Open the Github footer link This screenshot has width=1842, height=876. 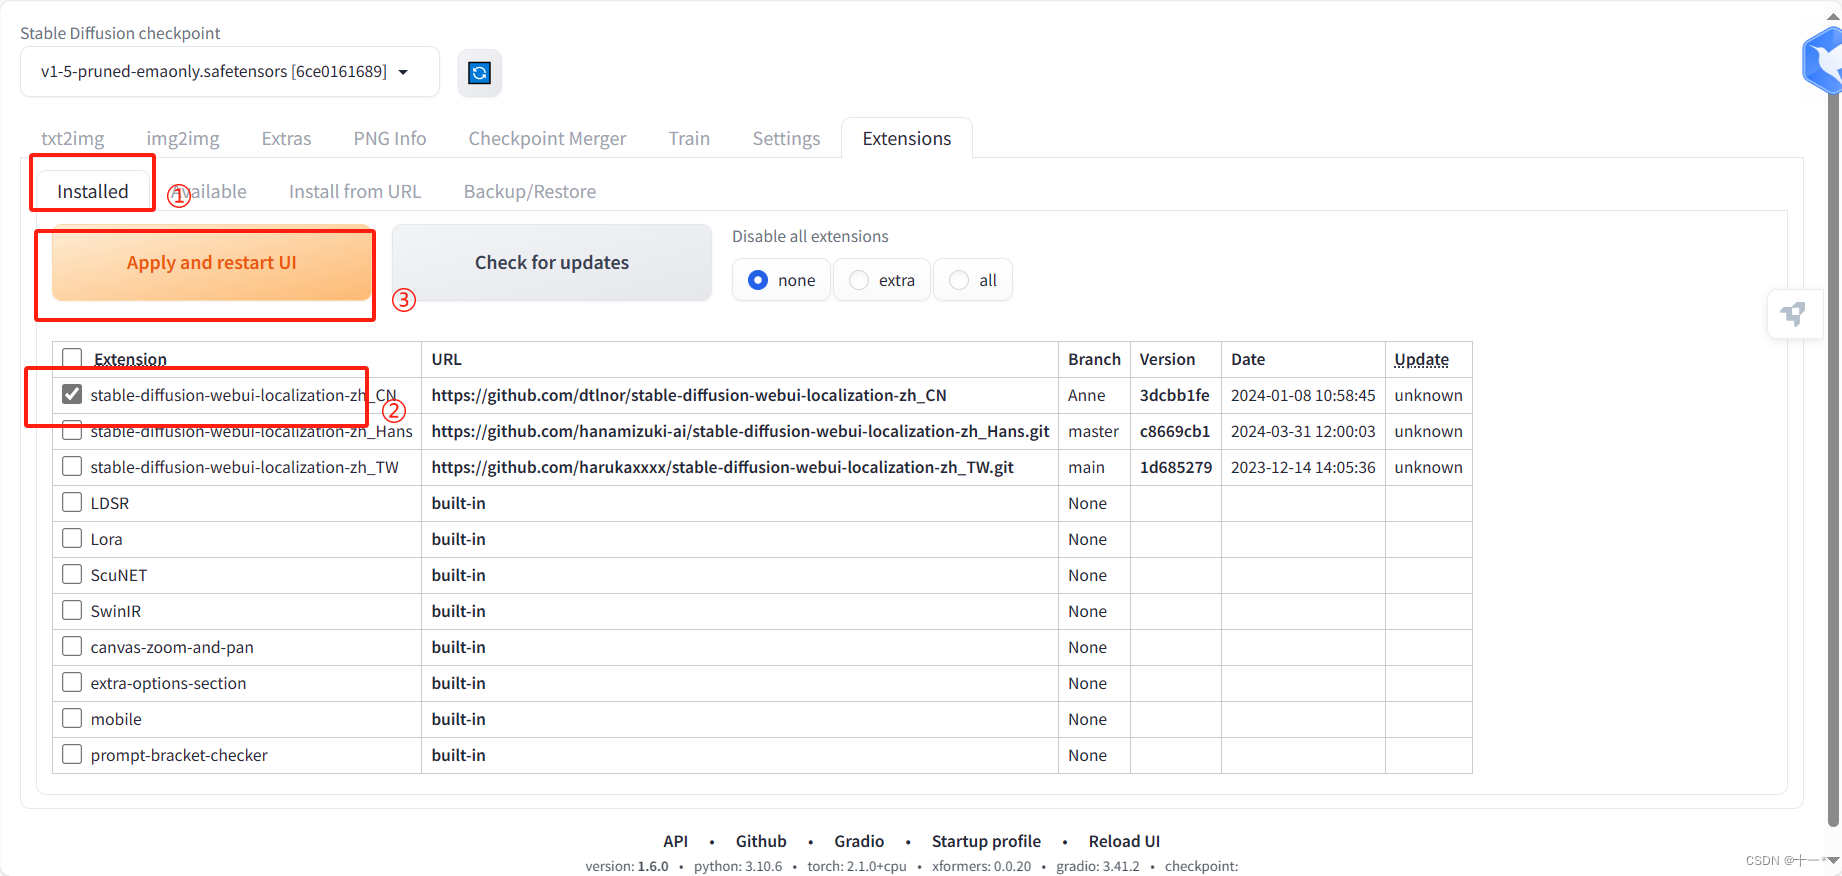coord(761,841)
